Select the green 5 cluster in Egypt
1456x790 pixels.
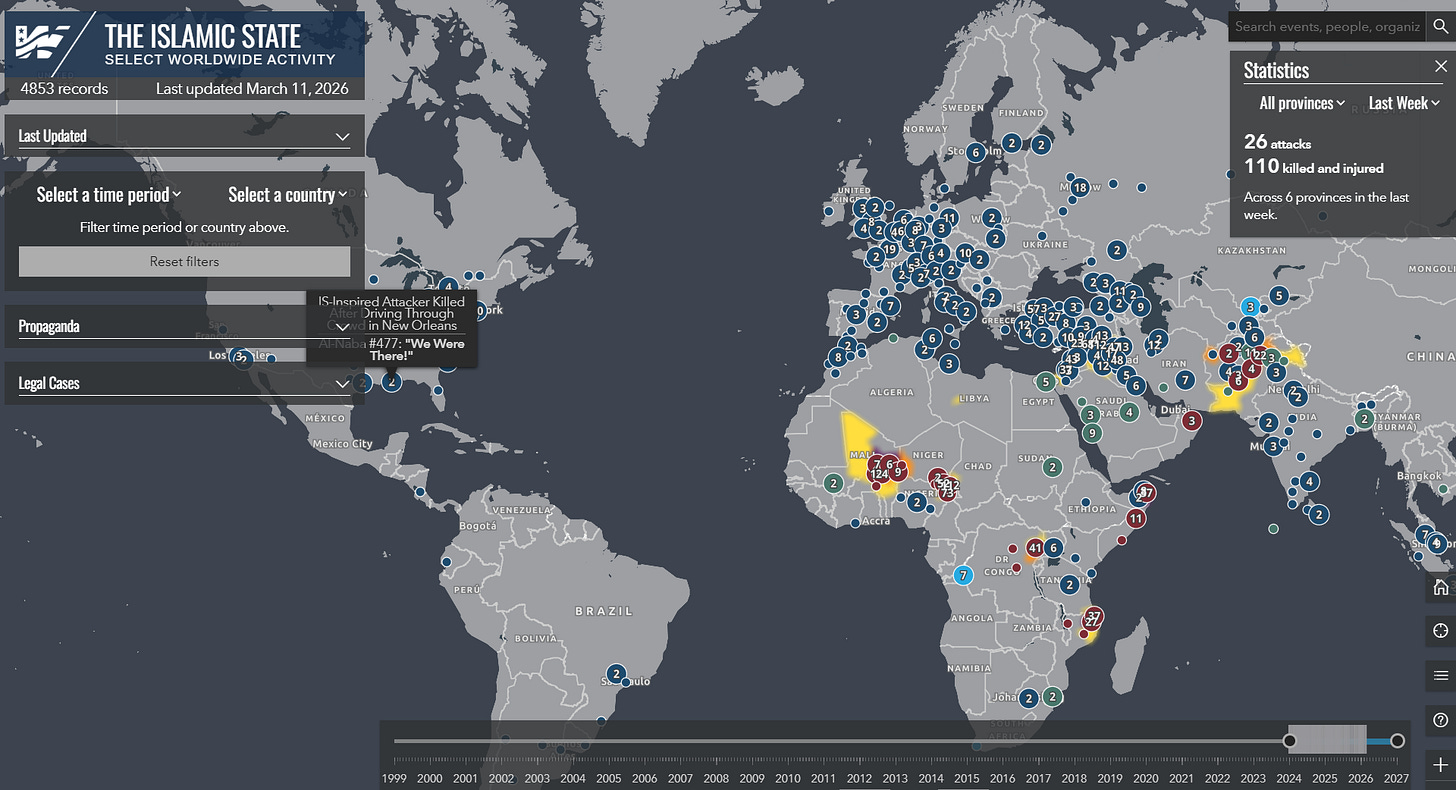click(1045, 382)
